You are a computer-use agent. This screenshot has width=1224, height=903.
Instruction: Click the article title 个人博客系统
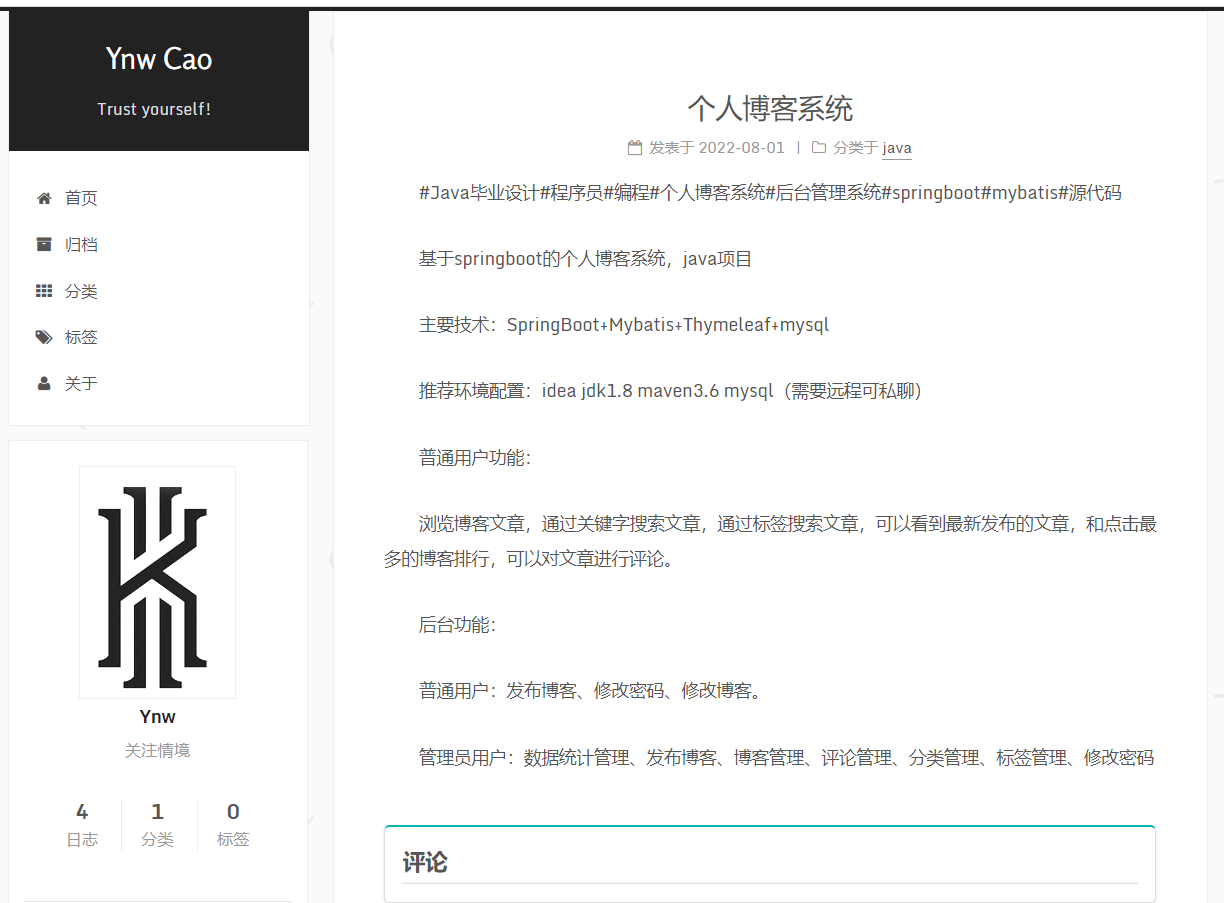pyautogui.click(x=770, y=108)
